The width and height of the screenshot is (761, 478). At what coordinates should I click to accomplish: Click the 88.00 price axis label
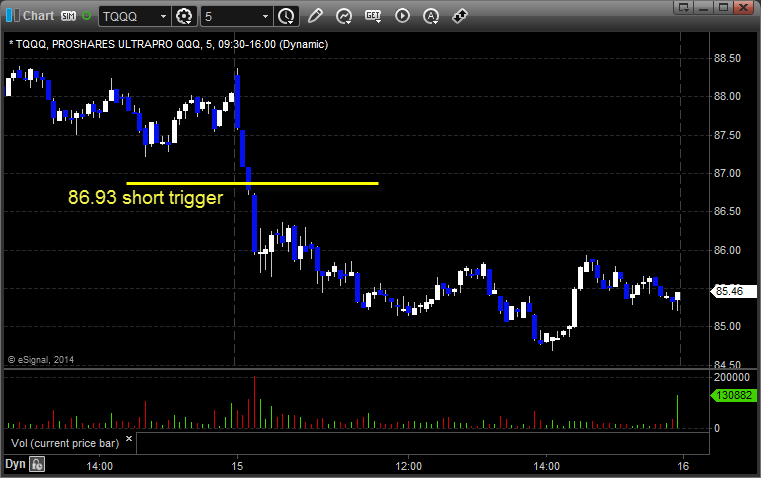click(727, 97)
